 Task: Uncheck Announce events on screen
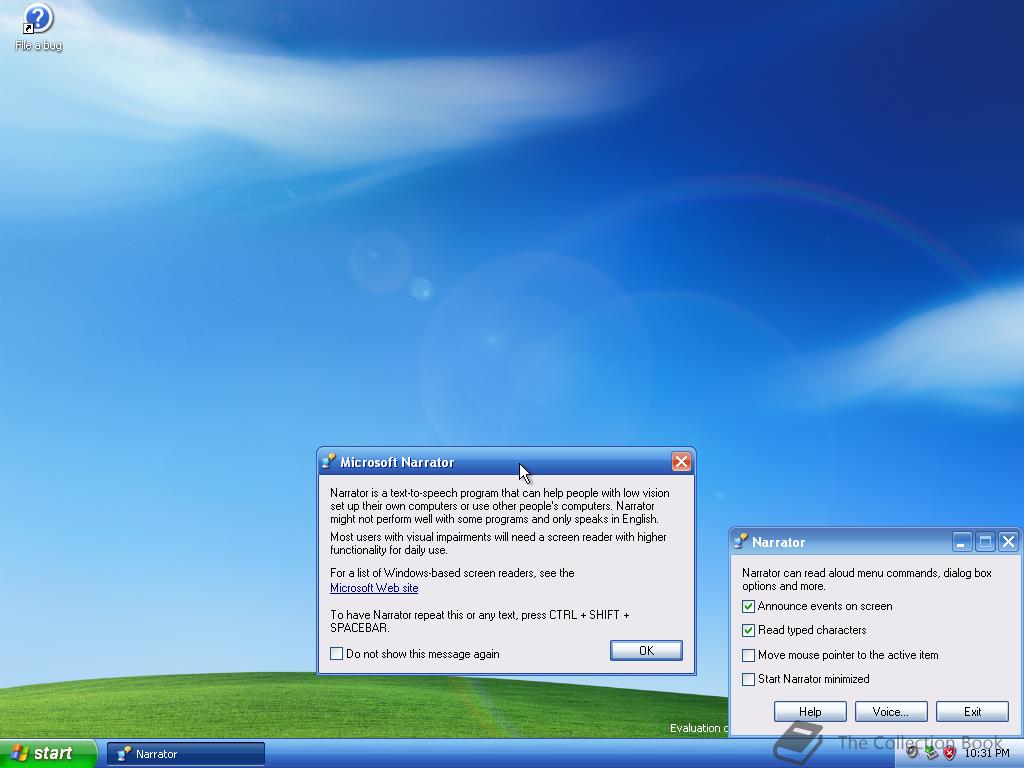748,606
